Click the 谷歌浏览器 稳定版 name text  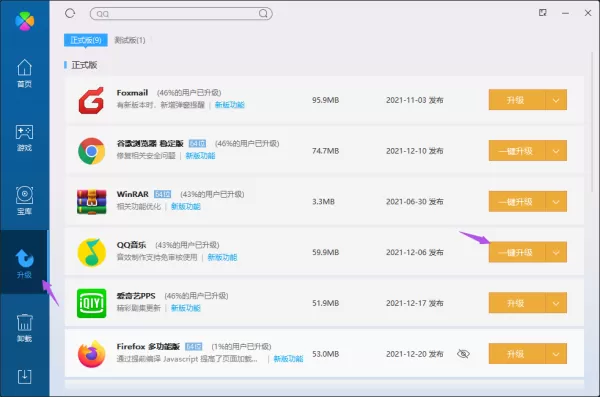[x=150, y=144]
